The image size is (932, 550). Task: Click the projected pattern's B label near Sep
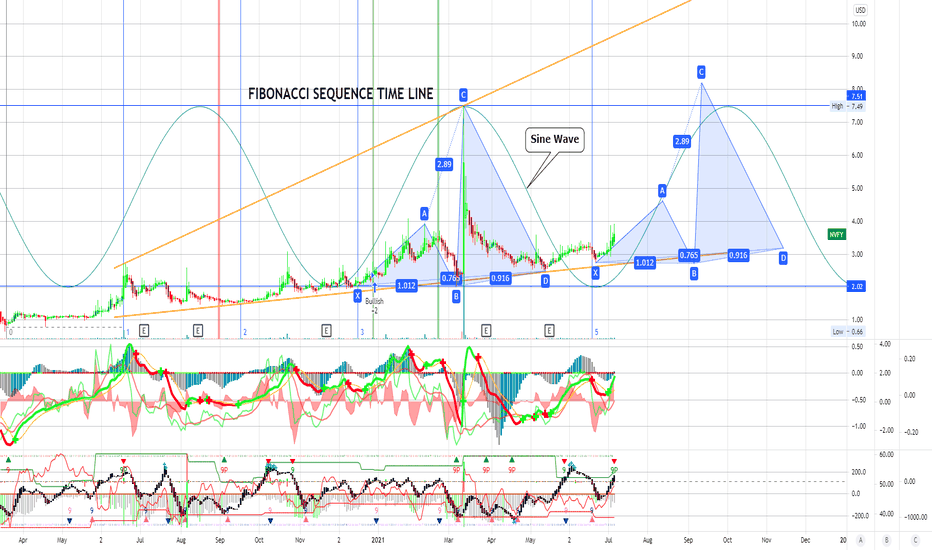pos(694,274)
